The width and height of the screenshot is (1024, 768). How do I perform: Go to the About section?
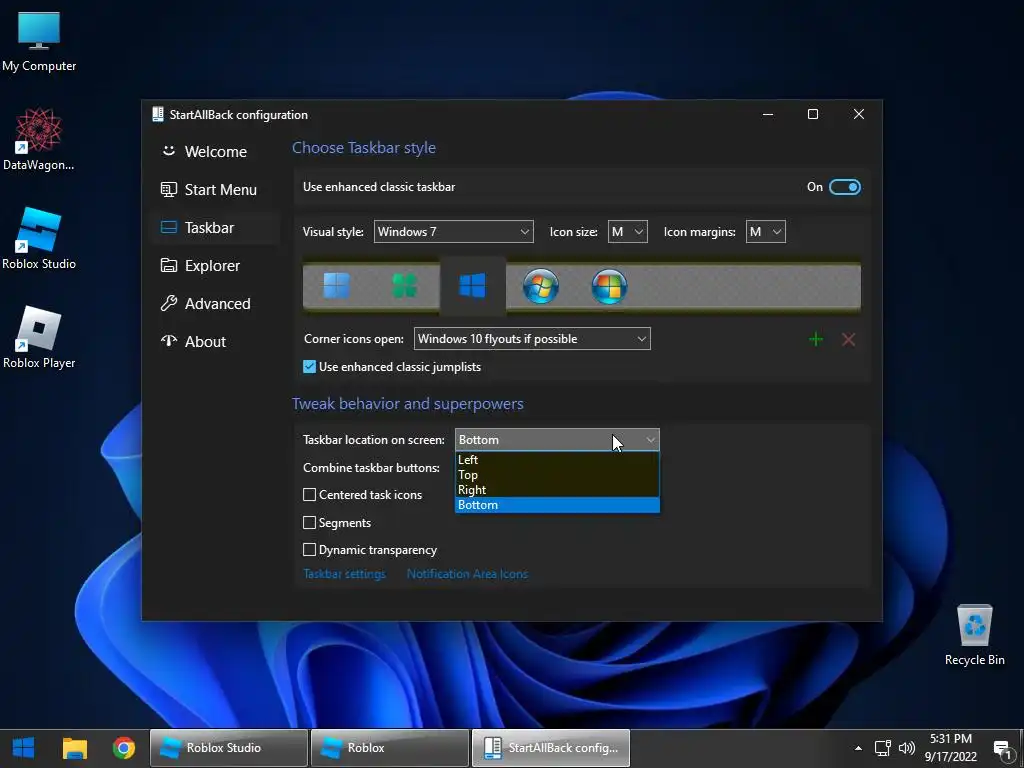click(x=215, y=342)
